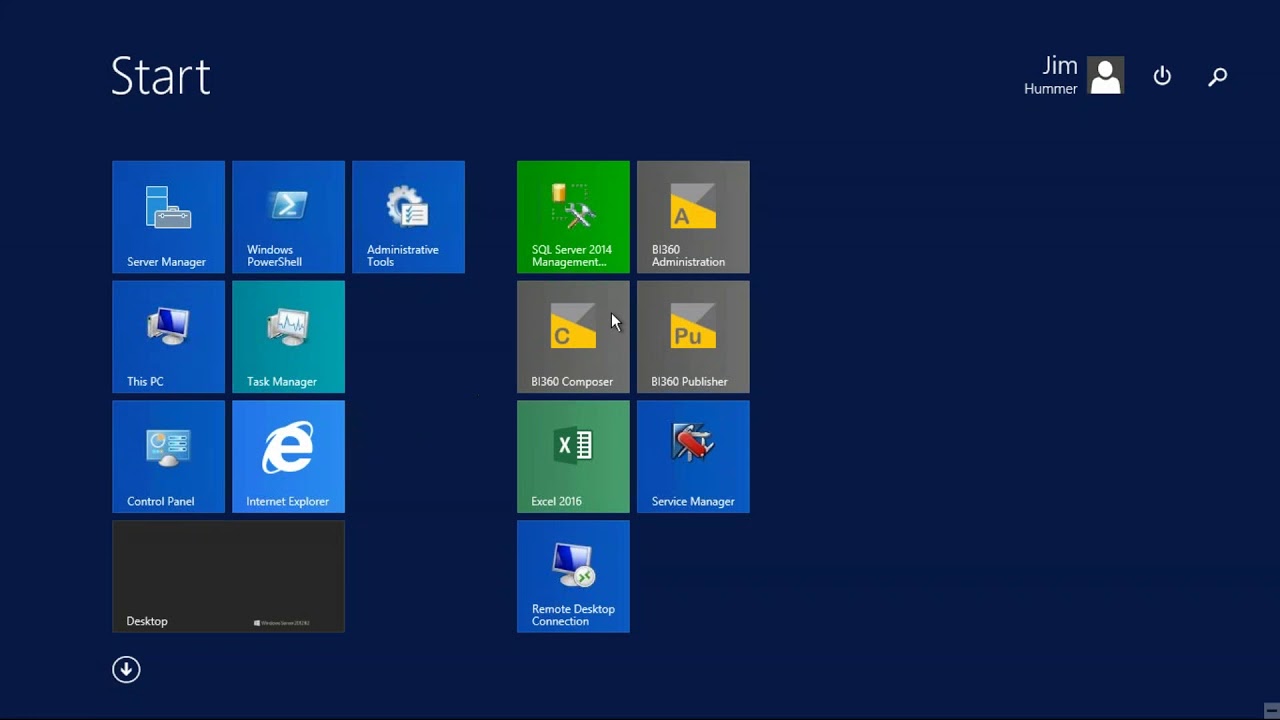Open Control Panel tile

pyautogui.click(x=168, y=457)
